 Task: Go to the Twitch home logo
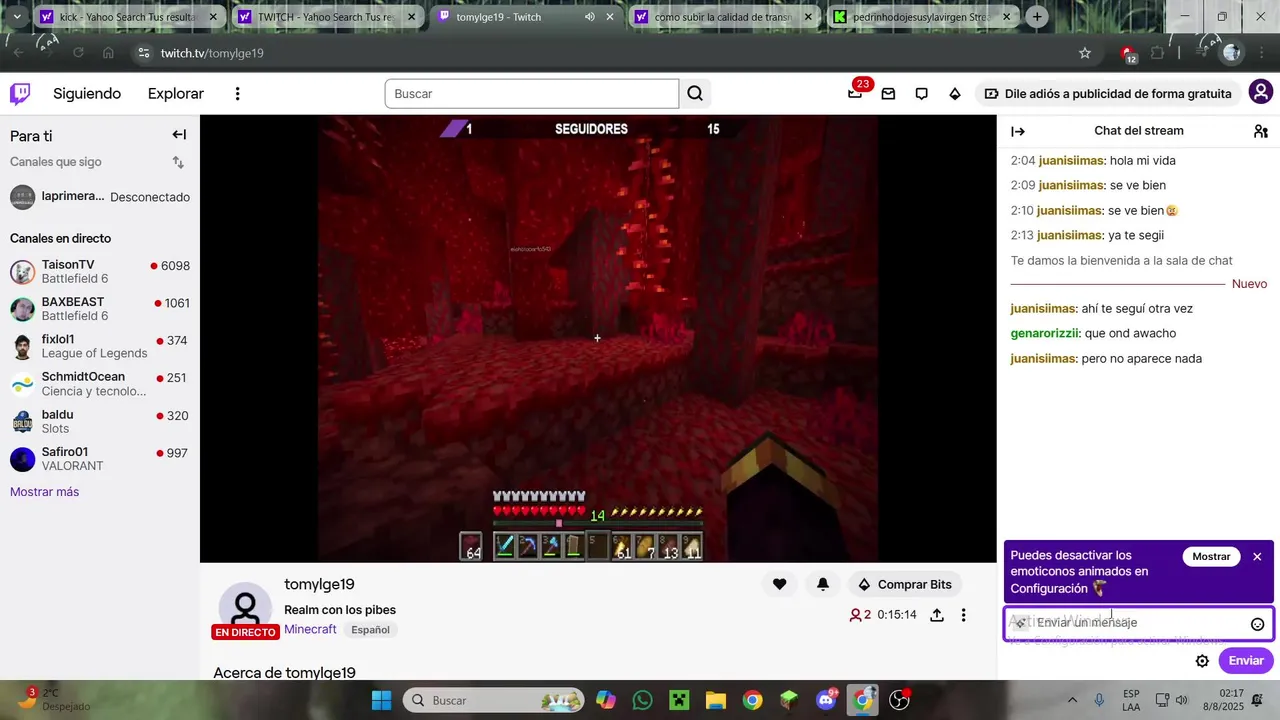(20, 94)
